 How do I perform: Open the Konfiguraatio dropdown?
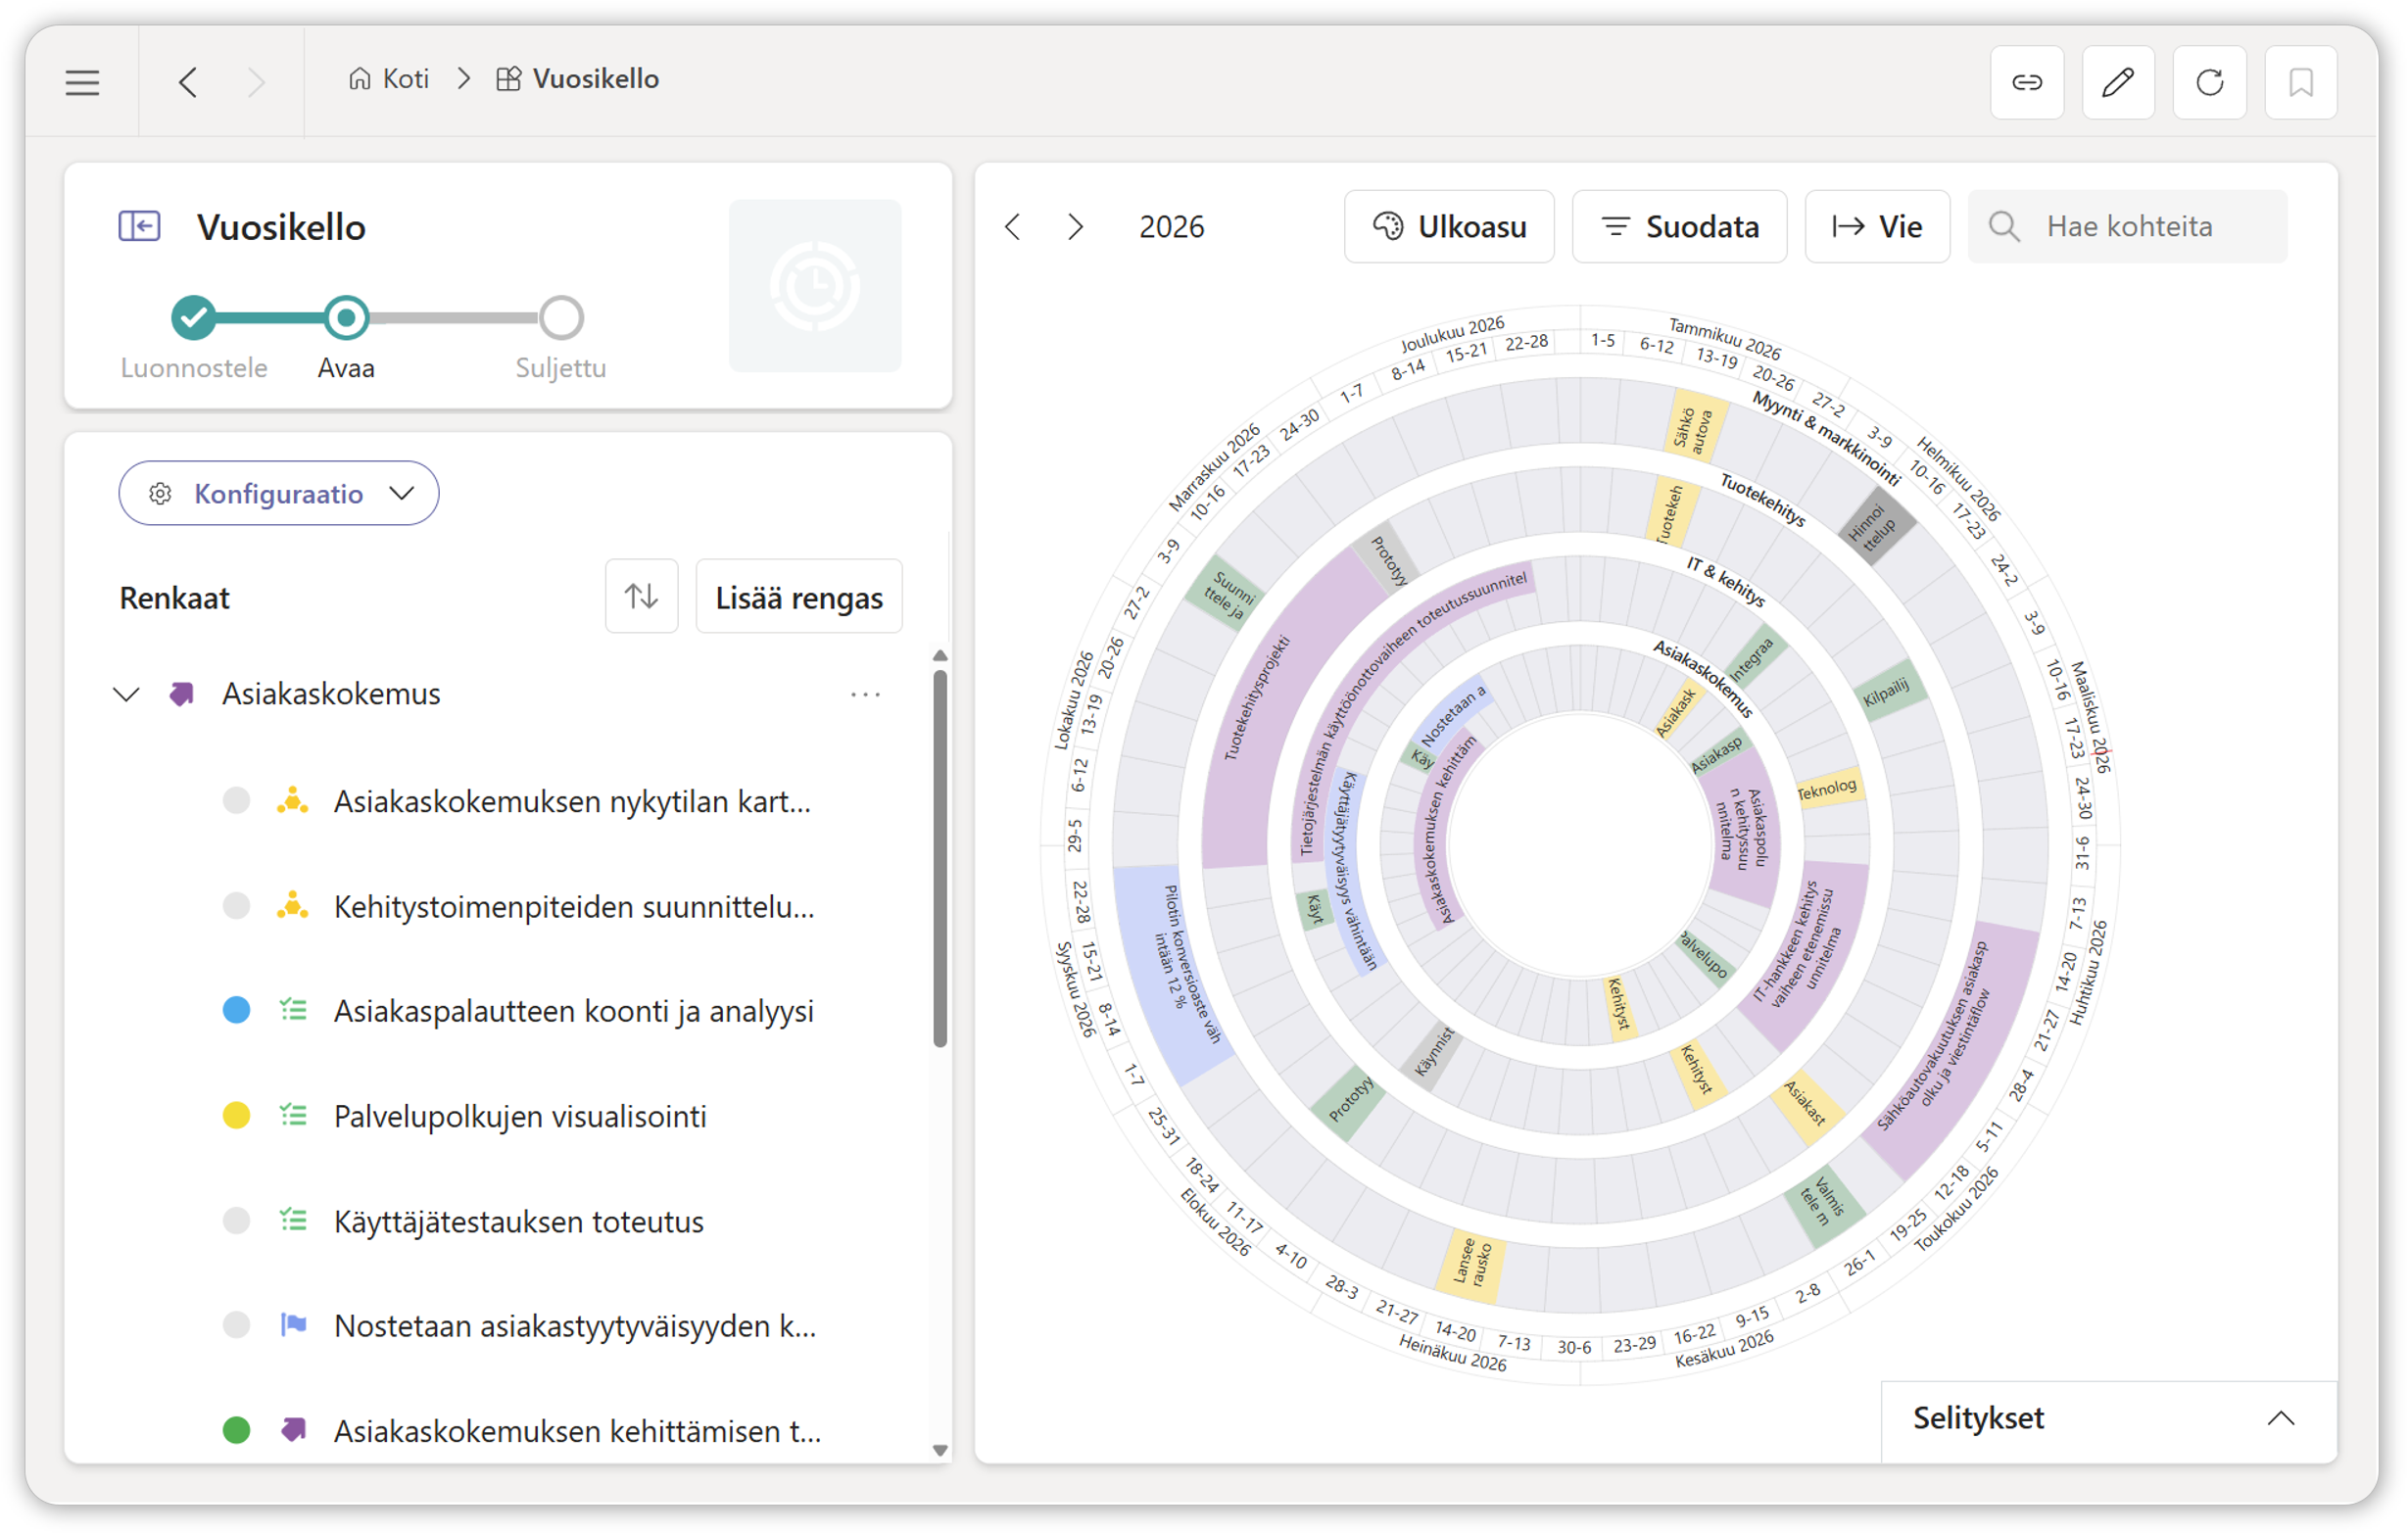coord(279,493)
